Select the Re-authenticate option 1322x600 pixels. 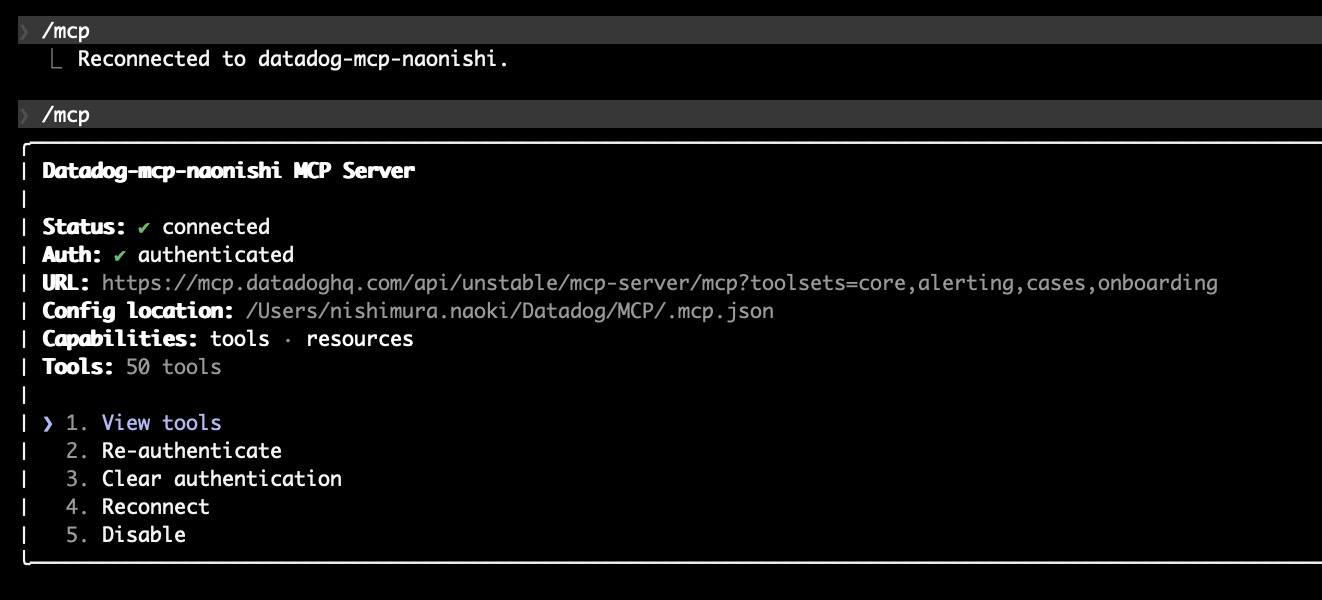(190, 450)
